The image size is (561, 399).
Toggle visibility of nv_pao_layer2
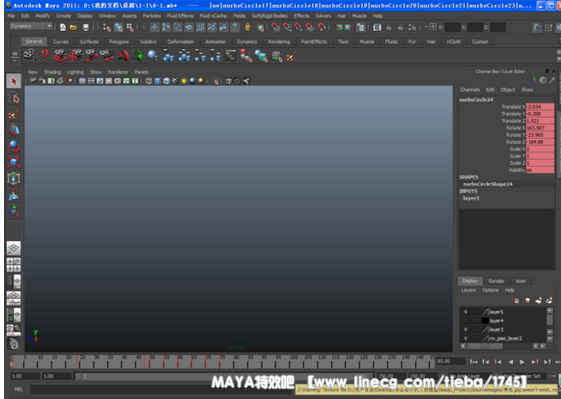pos(465,338)
